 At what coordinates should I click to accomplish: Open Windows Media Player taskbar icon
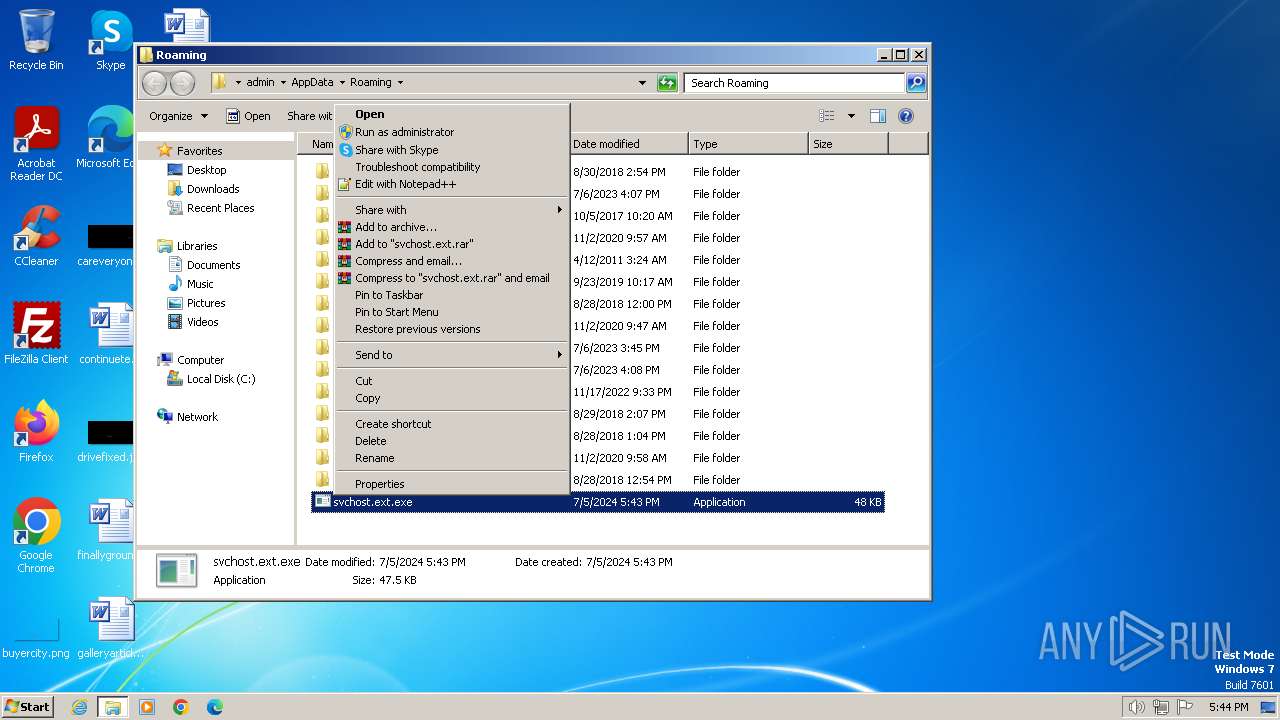point(147,707)
